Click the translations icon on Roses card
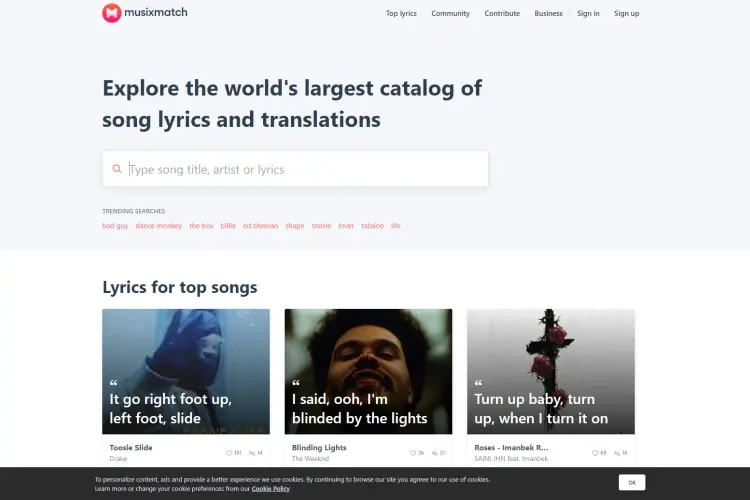 click(617, 453)
